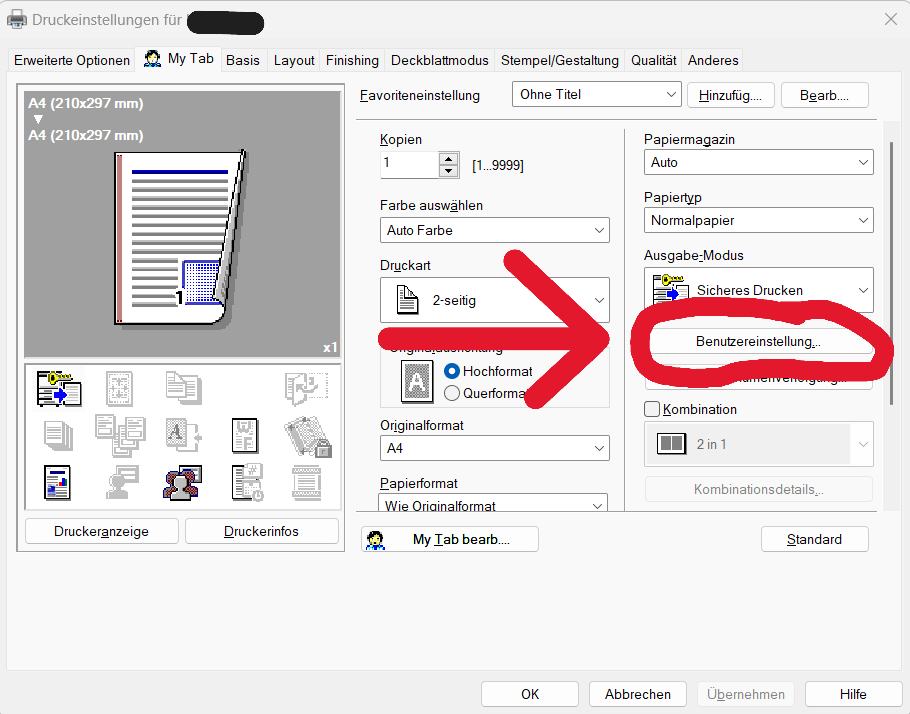The image size is (910, 714).
Task: Select Hochformat orientation
Action: click(x=452, y=371)
